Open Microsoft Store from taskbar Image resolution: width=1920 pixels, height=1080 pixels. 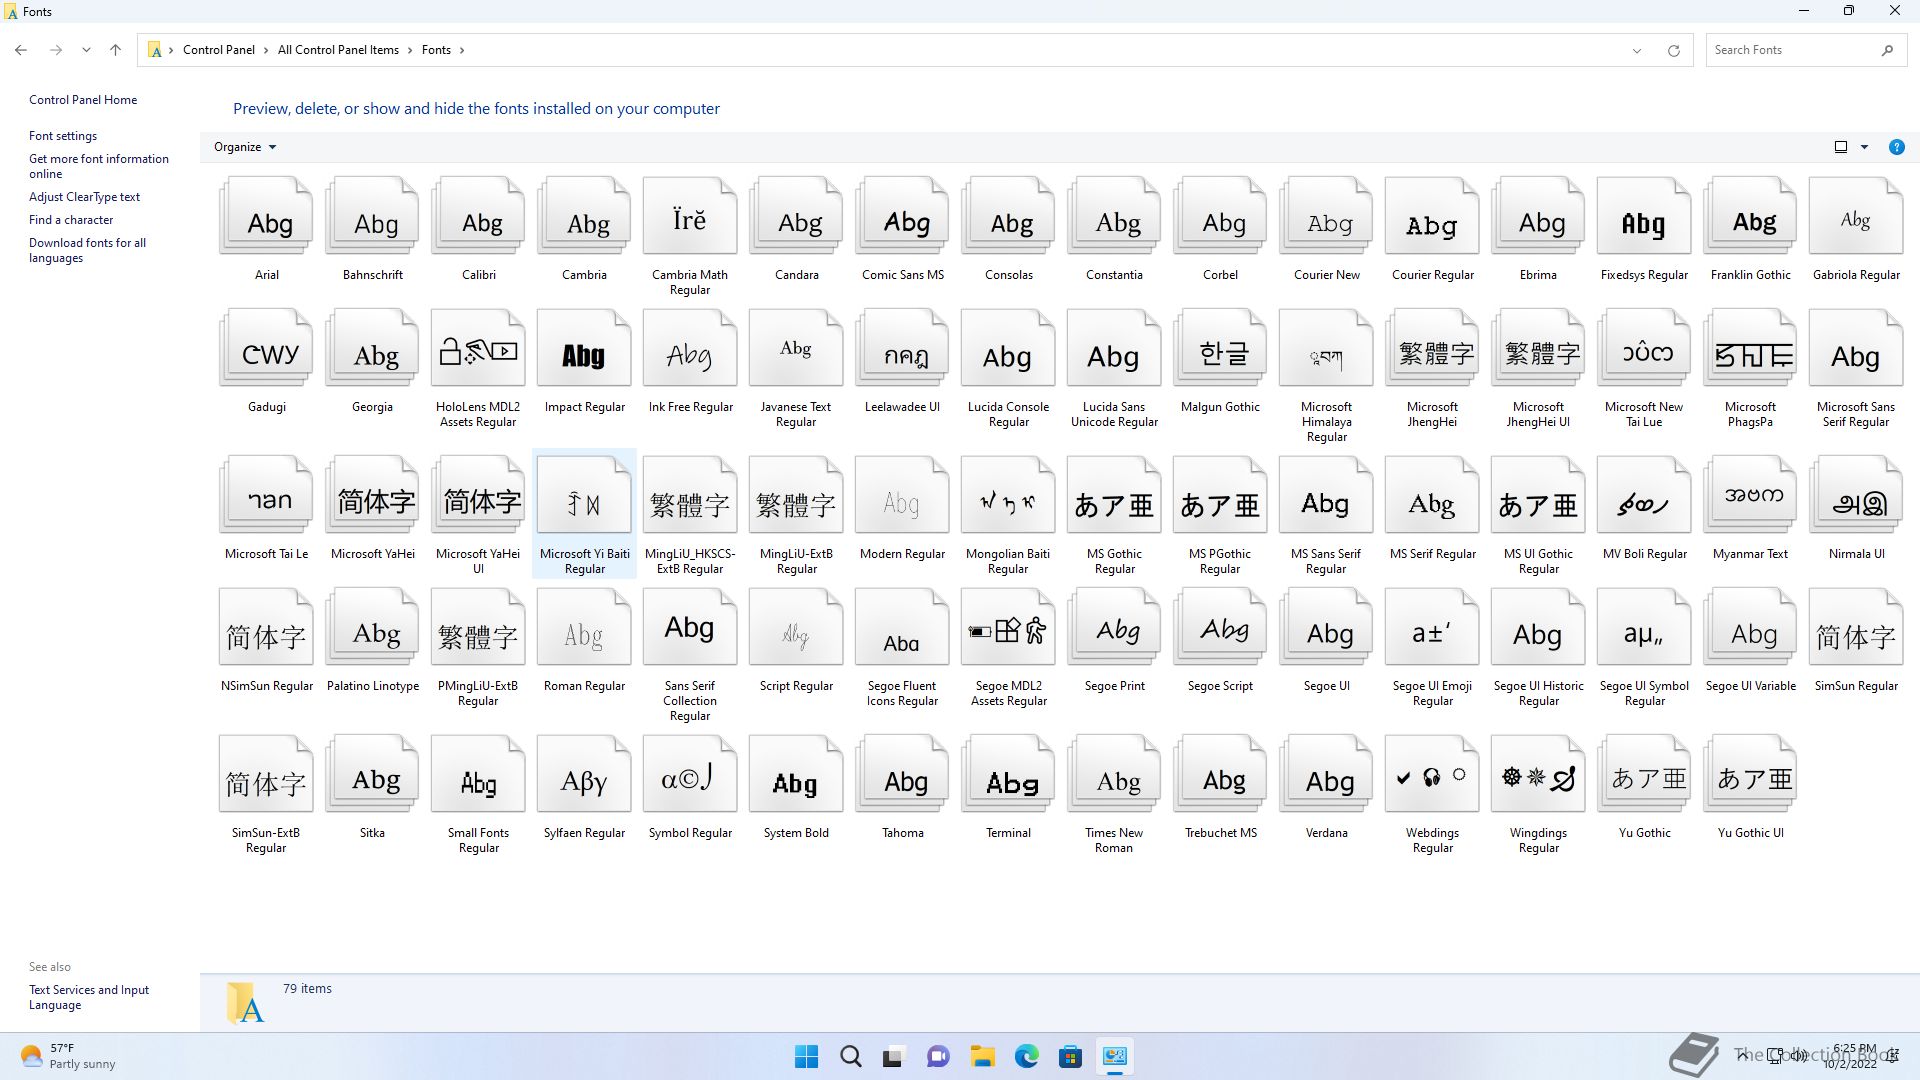coord(1070,1056)
